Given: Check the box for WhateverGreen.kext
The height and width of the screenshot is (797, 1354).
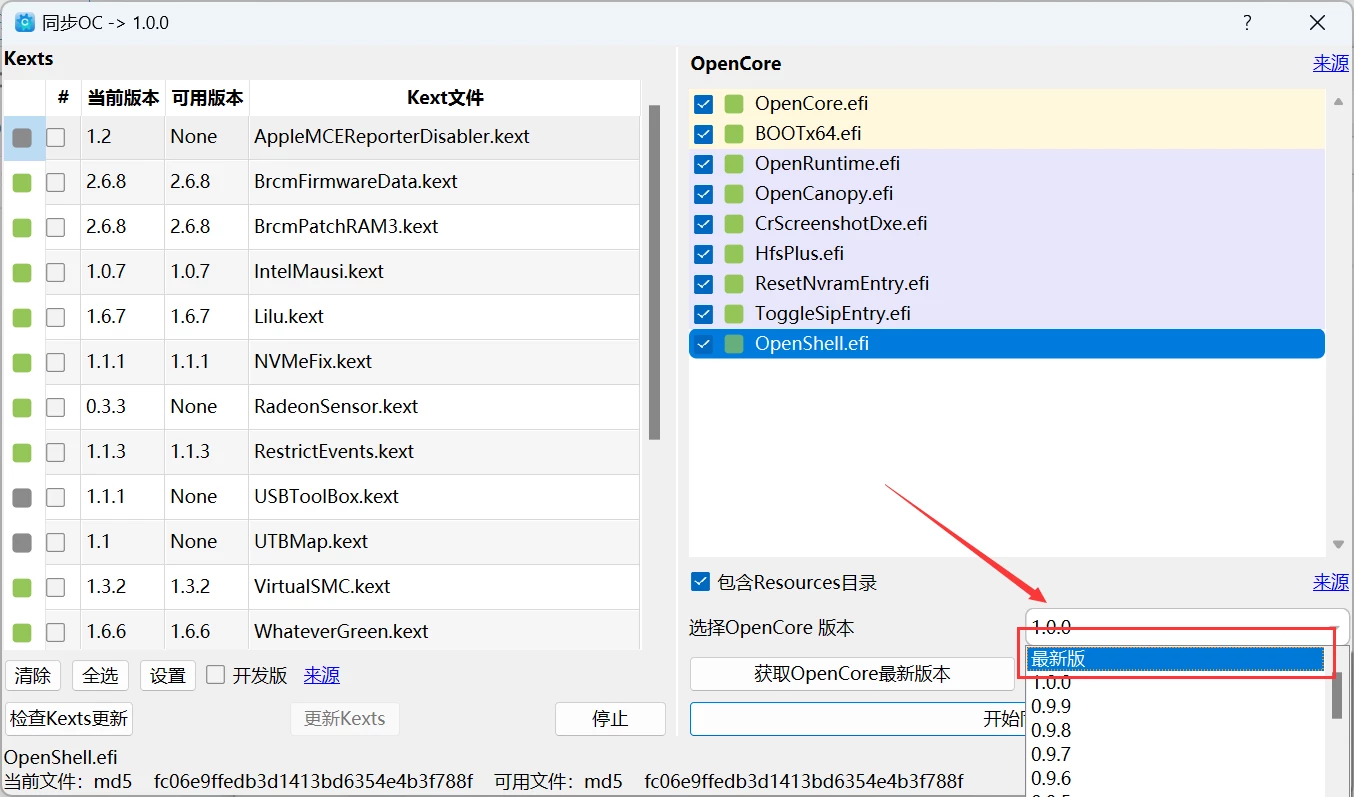Looking at the screenshot, I should point(56,632).
